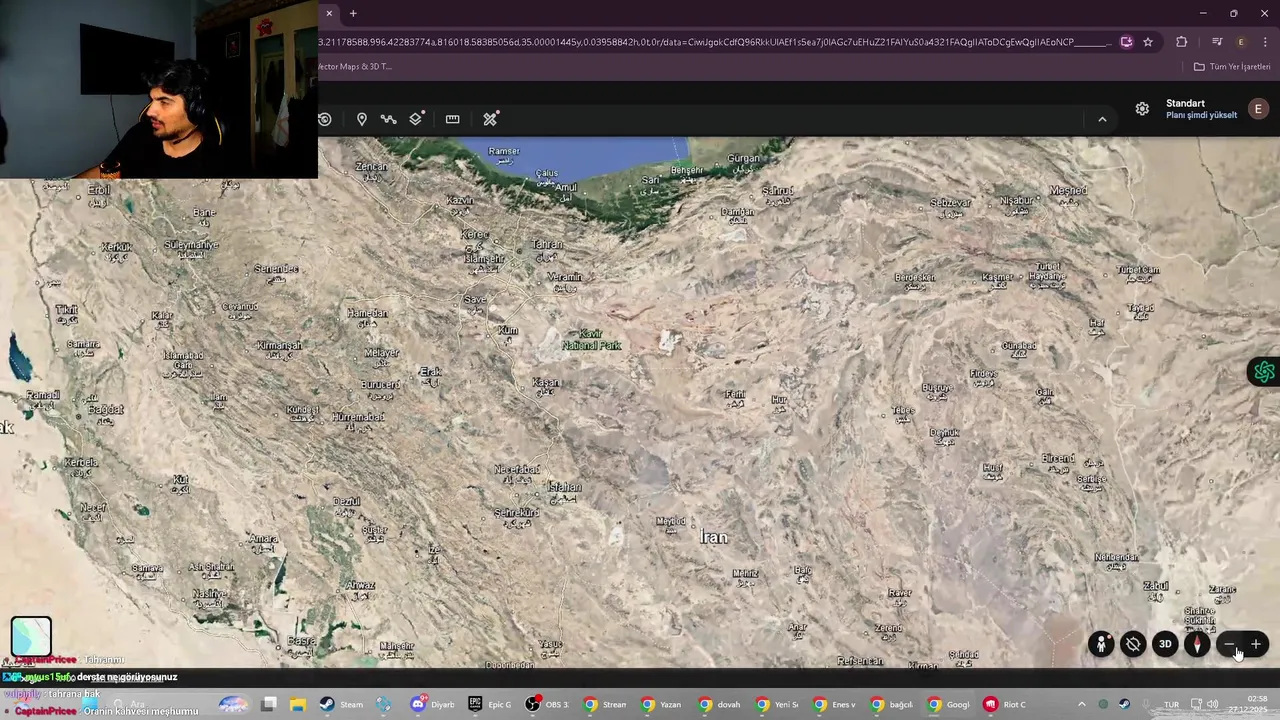Screen dimensions: 1280x720
Task: Click the Kavir National Park label
Action: pos(592,340)
